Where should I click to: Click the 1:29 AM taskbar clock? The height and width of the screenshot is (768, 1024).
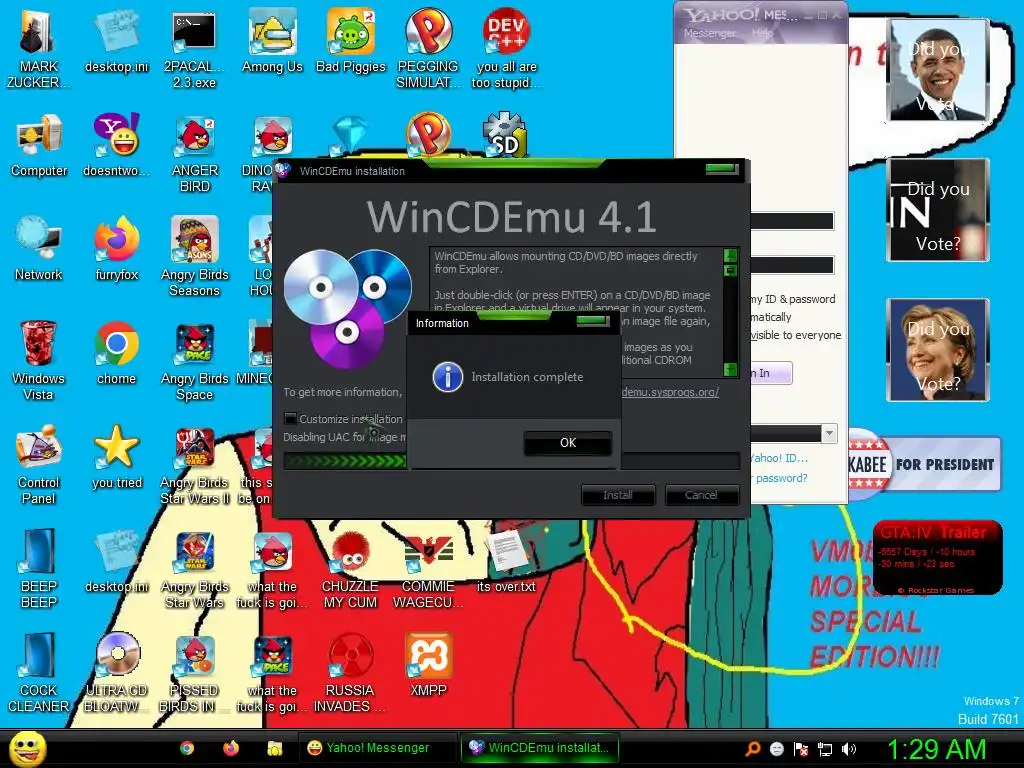(x=936, y=749)
